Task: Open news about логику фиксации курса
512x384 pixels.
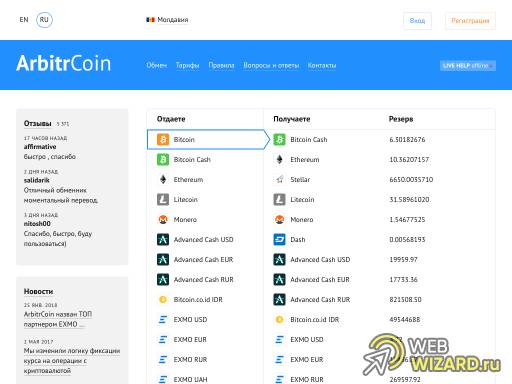Action: click(x=72, y=361)
